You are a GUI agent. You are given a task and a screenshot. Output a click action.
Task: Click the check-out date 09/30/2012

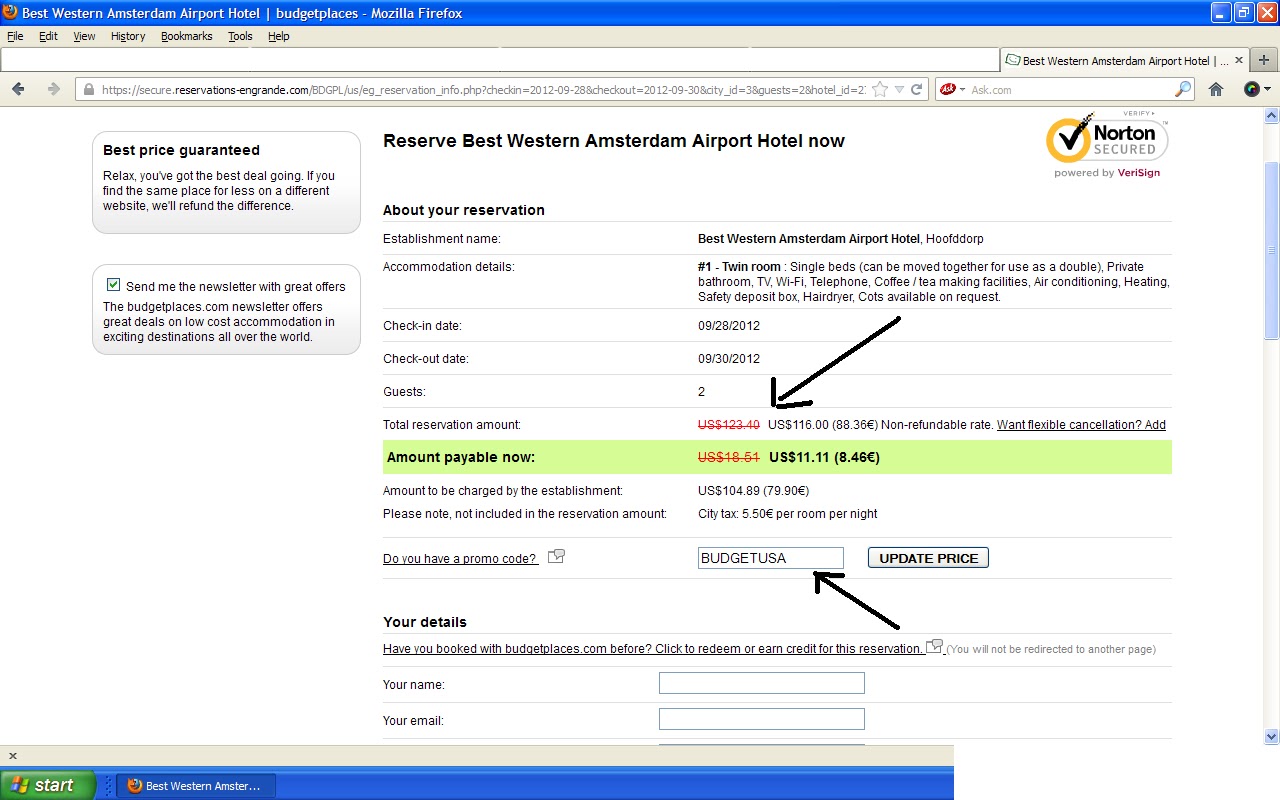coord(729,359)
